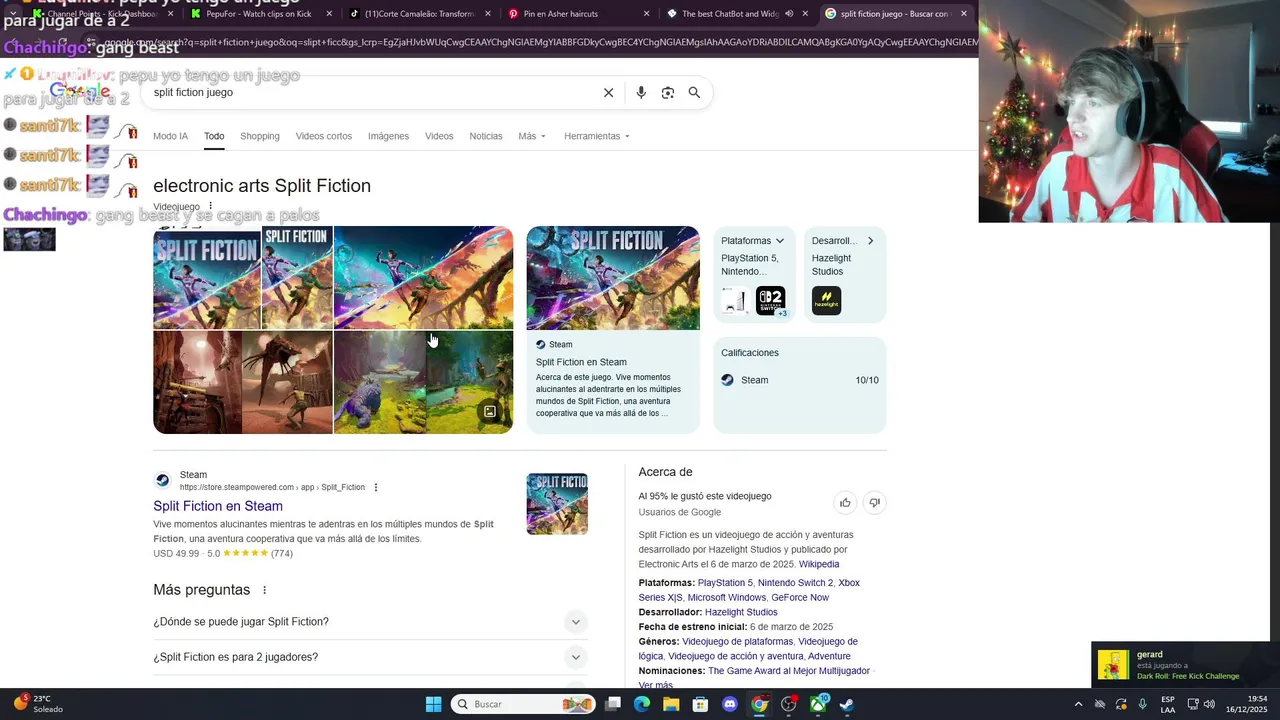Select the Videos search tab
This screenshot has height=720, width=1280.
[439, 136]
